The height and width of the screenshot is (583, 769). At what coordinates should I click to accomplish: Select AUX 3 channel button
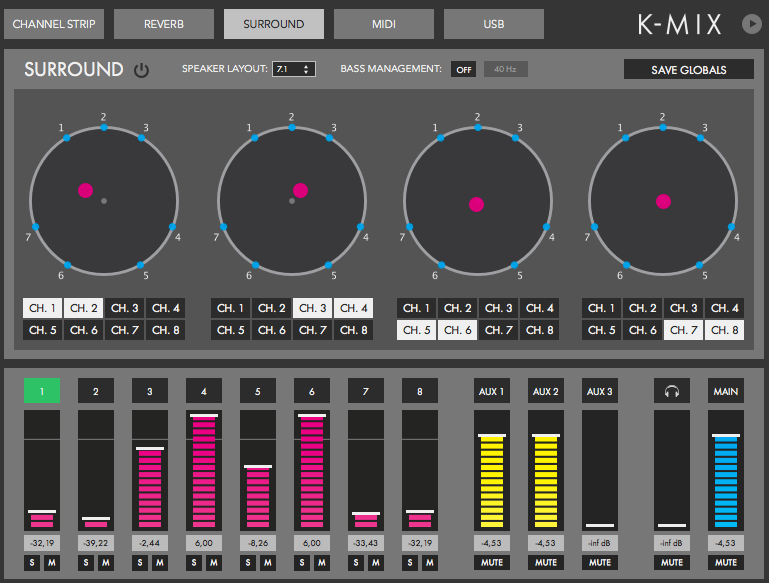coord(599,391)
